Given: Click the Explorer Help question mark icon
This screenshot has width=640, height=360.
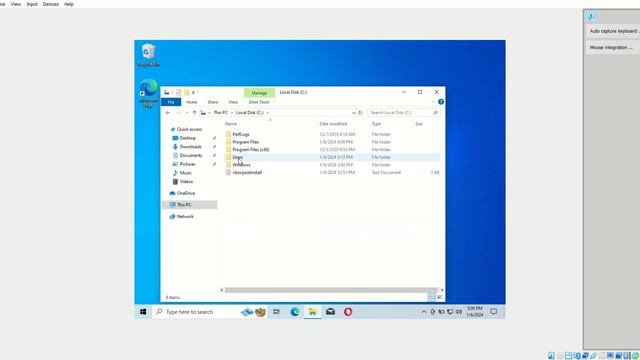Looking at the screenshot, I should coord(441,102).
